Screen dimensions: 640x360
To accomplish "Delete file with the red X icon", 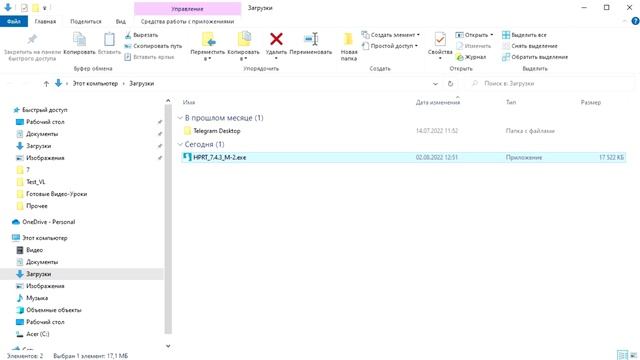I will click(276, 39).
